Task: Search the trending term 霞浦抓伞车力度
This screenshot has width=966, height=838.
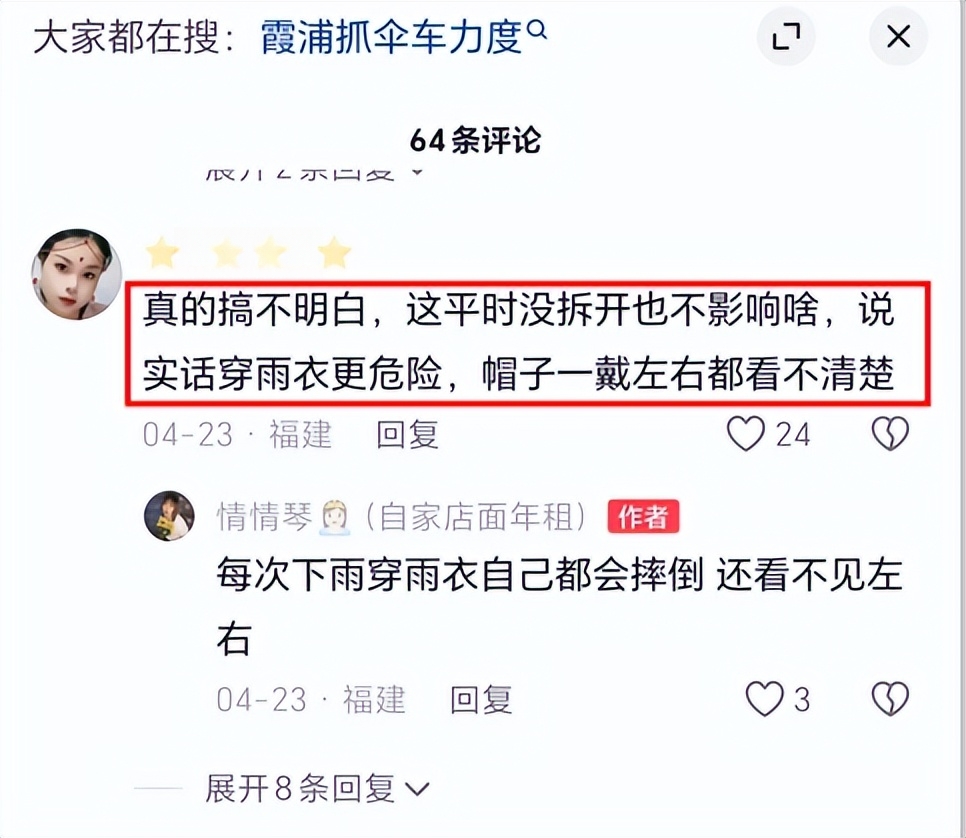Action: coord(392,37)
